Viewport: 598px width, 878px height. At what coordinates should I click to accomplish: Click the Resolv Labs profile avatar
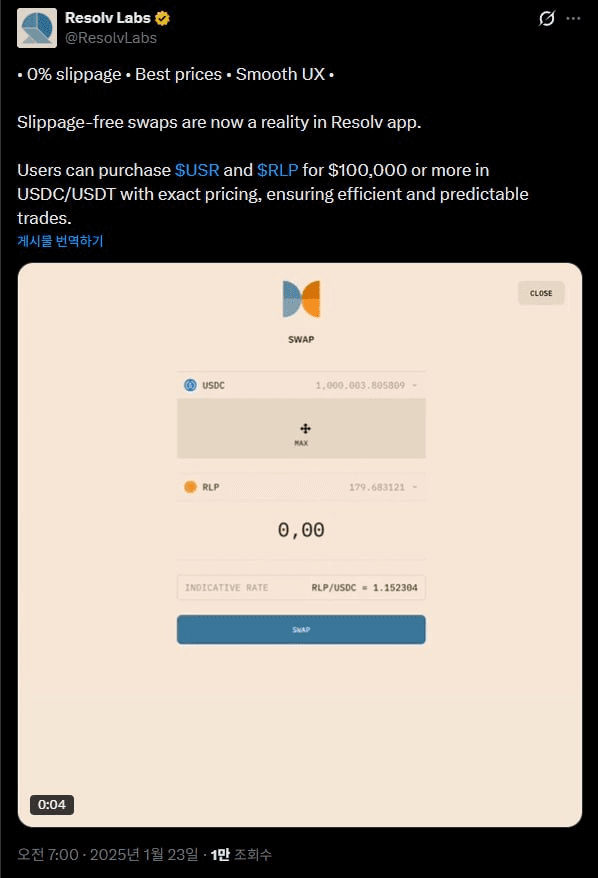(x=36, y=28)
